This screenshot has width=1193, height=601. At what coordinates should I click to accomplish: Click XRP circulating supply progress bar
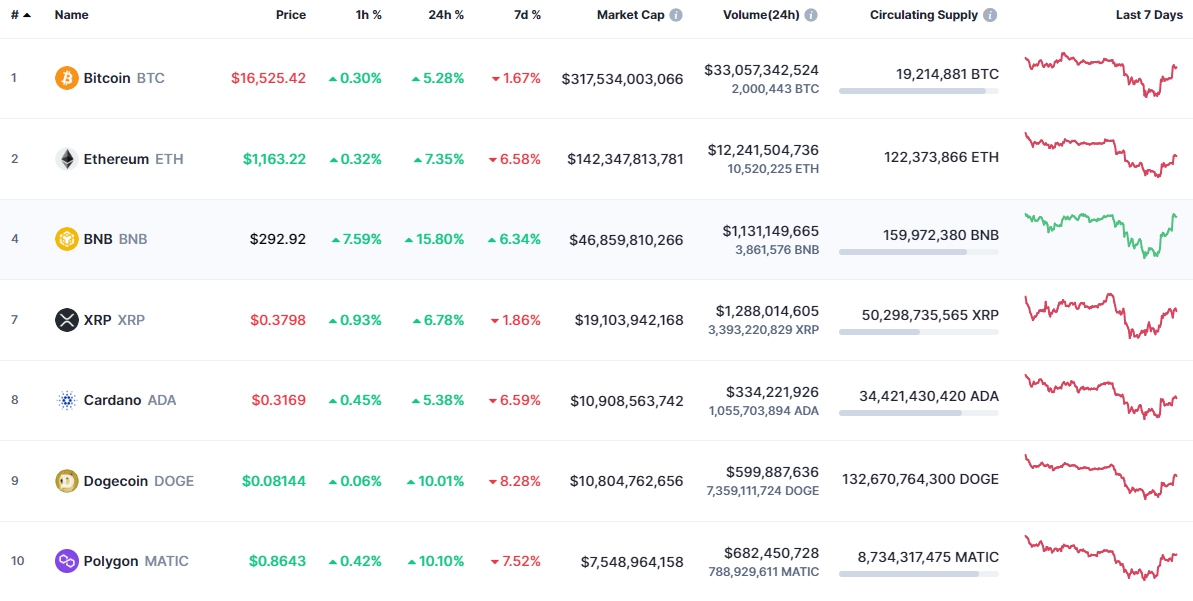click(919, 332)
